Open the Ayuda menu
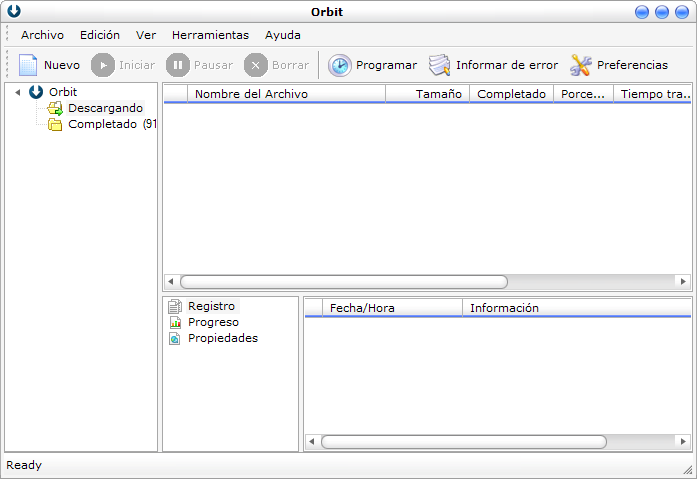 (x=283, y=35)
